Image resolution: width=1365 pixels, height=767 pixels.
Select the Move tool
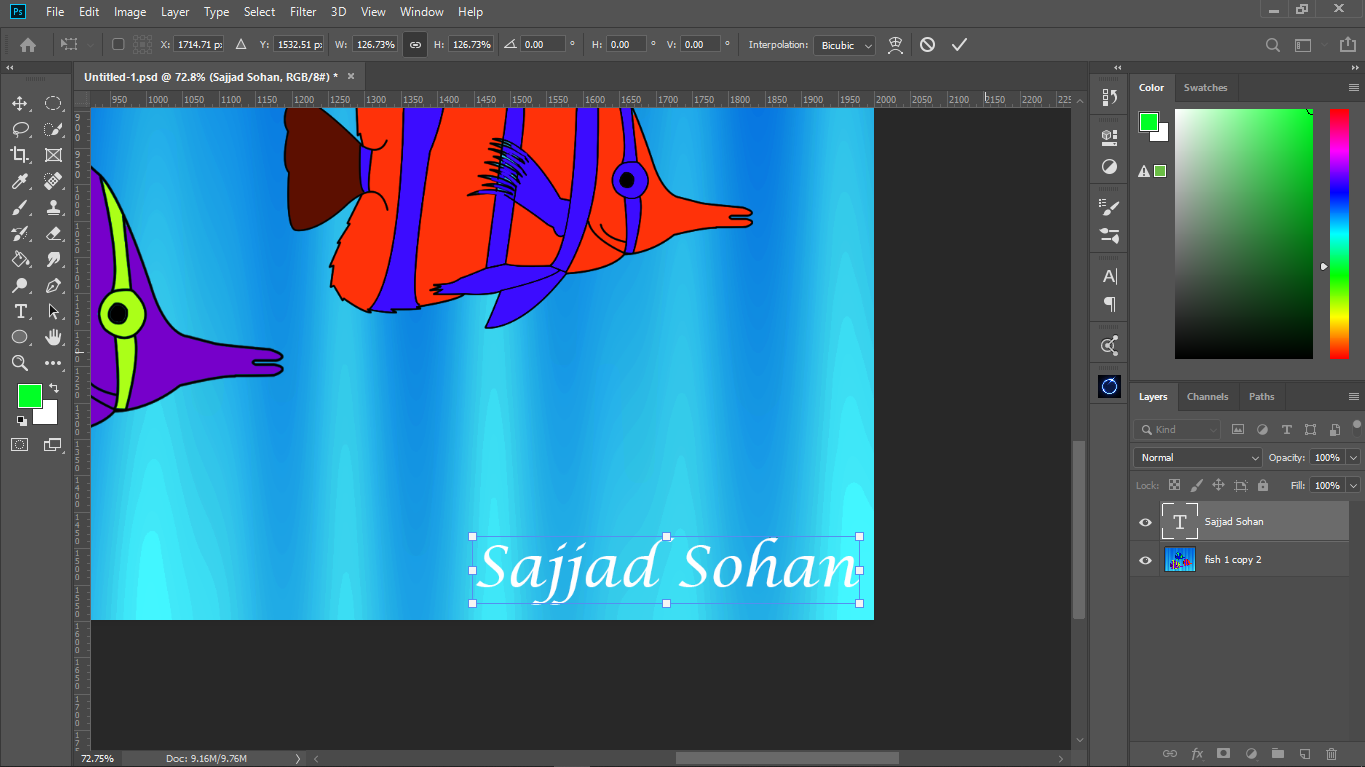pyautogui.click(x=20, y=103)
